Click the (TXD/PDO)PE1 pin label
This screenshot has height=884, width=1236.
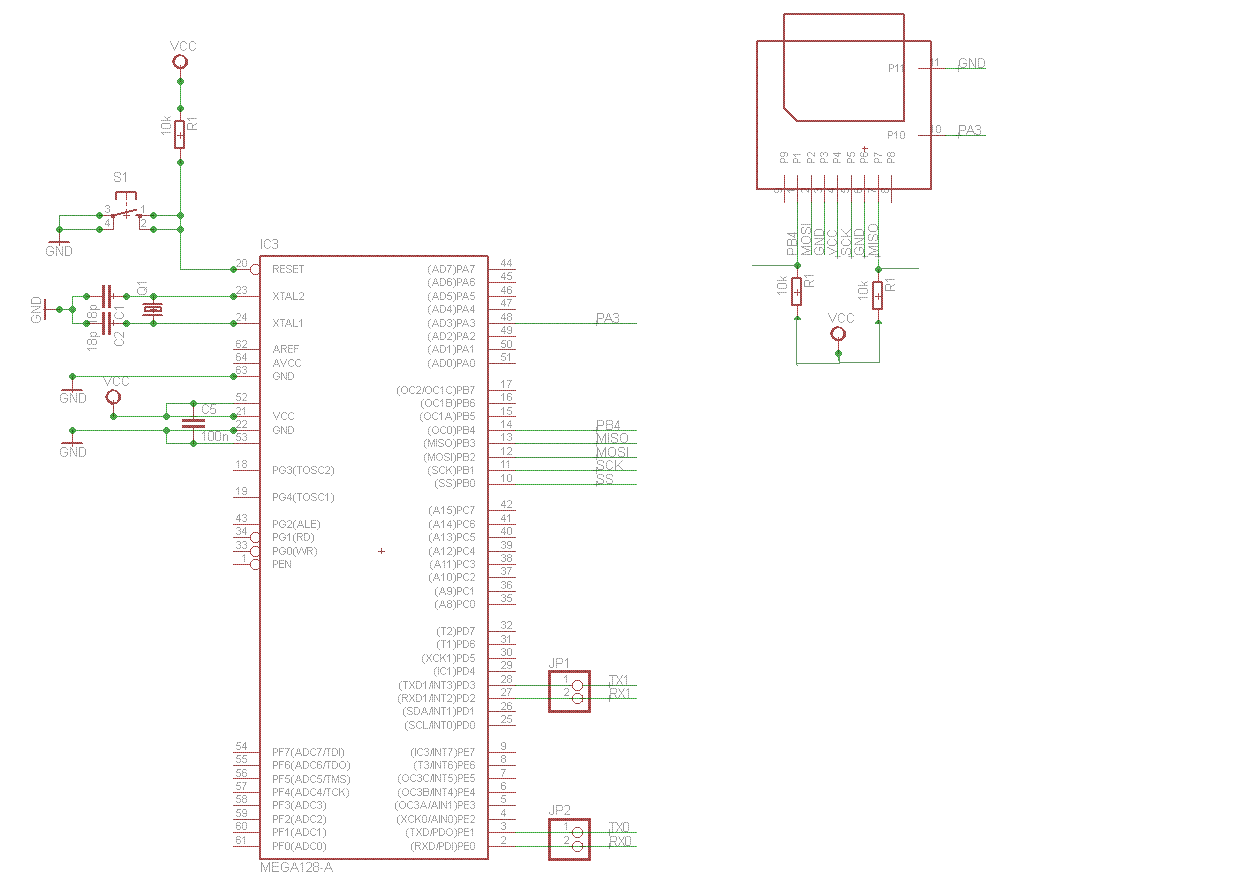coord(440,832)
